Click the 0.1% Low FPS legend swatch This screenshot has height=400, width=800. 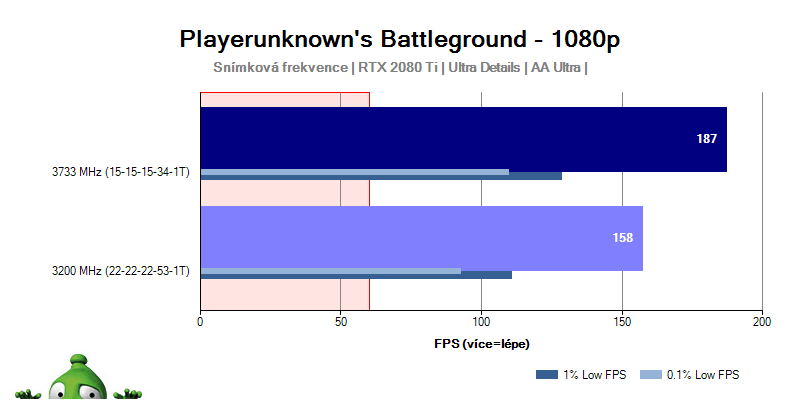pyautogui.click(x=651, y=375)
